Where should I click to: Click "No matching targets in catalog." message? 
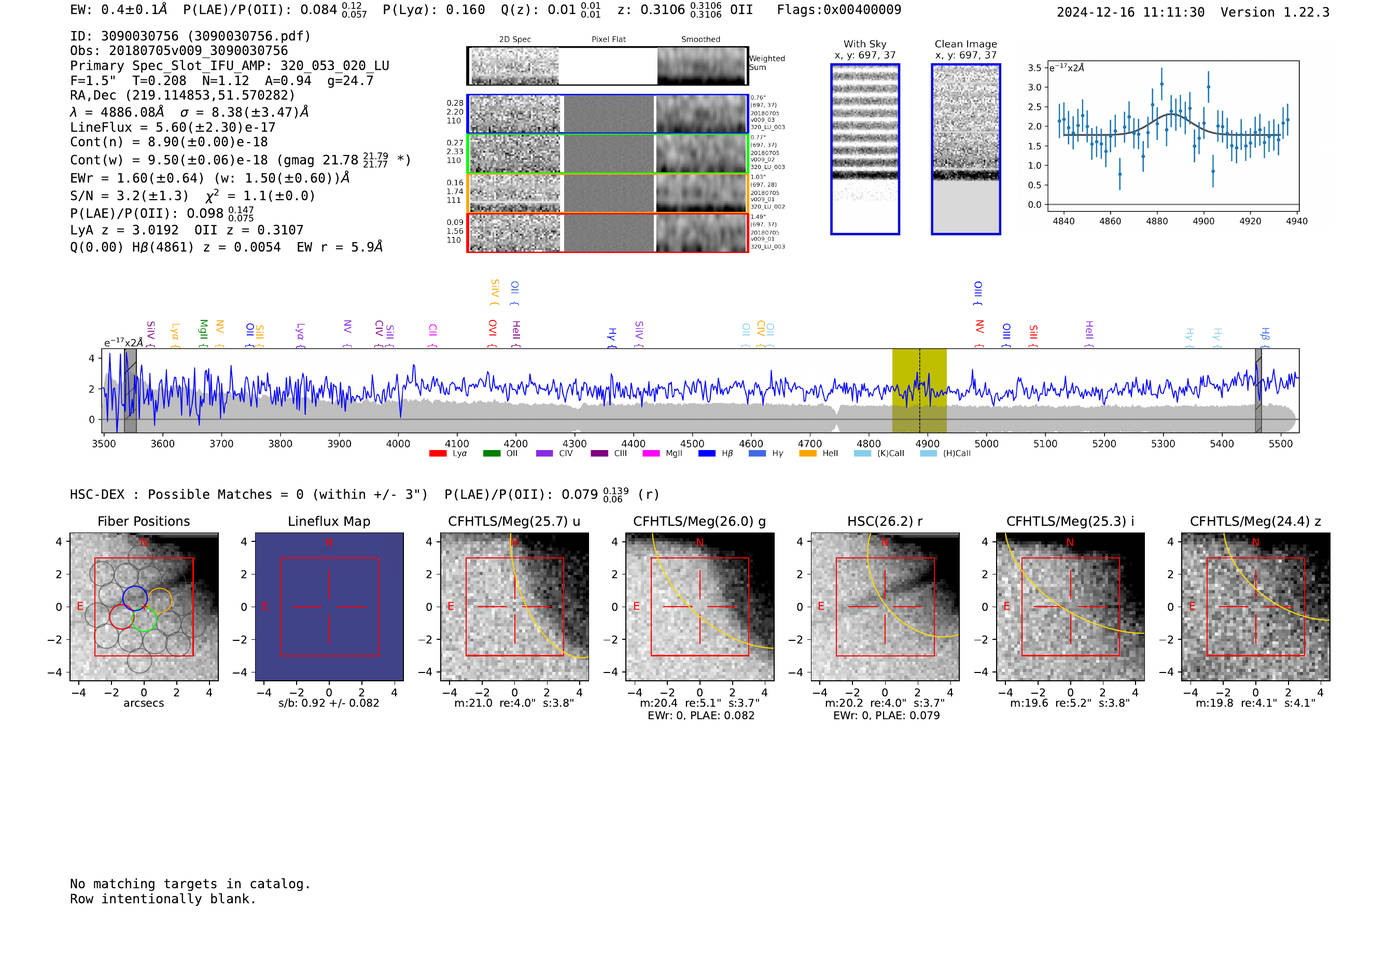coord(190,884)
